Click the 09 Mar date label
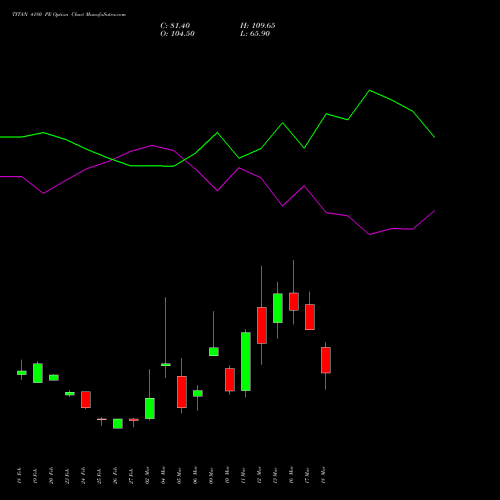The height and width of the screenshot is (500, 500). [x=211, y=476]
